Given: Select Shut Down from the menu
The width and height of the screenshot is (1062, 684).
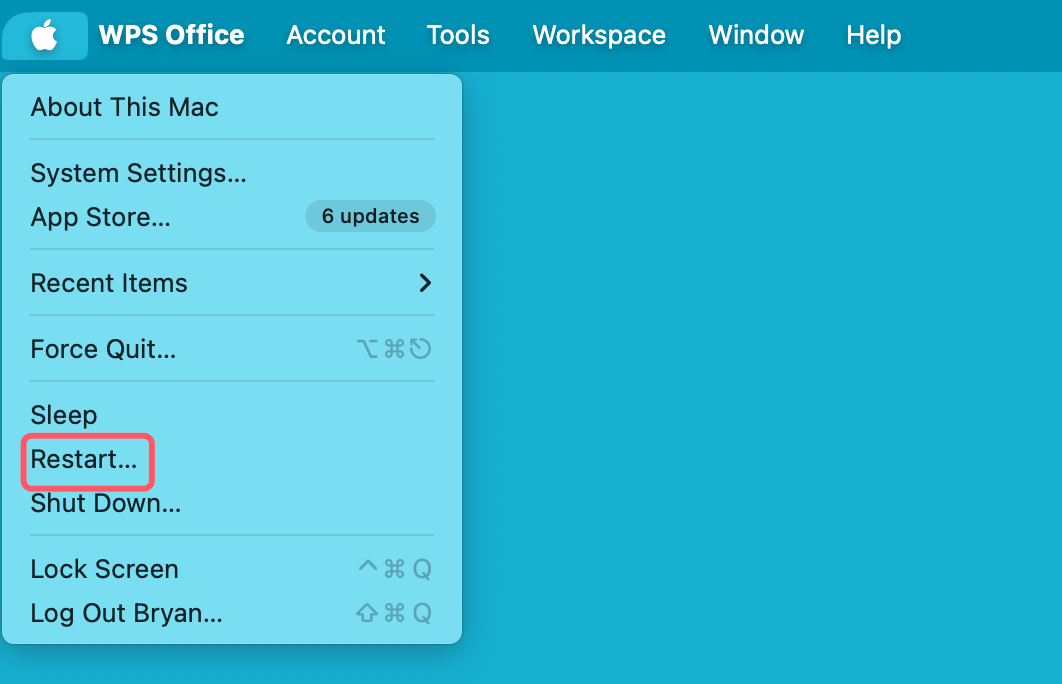Looking at the screenshot, I should click(x=106, y=503).
